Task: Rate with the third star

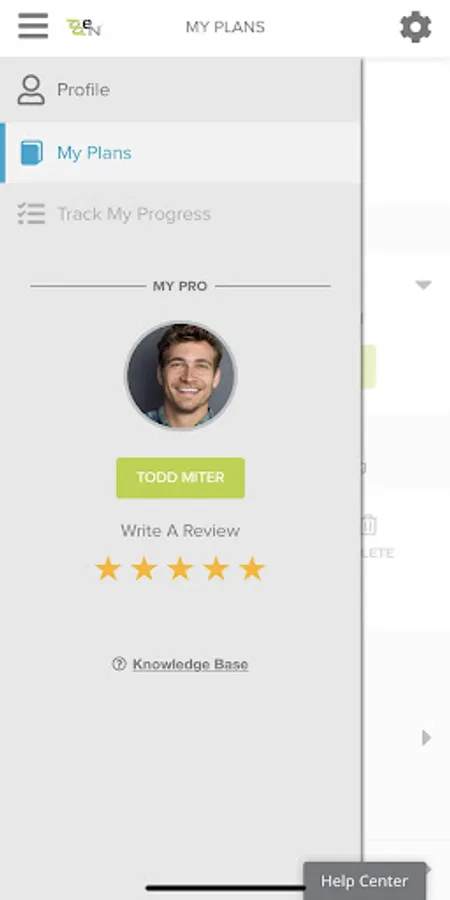Action: point(180,569)
